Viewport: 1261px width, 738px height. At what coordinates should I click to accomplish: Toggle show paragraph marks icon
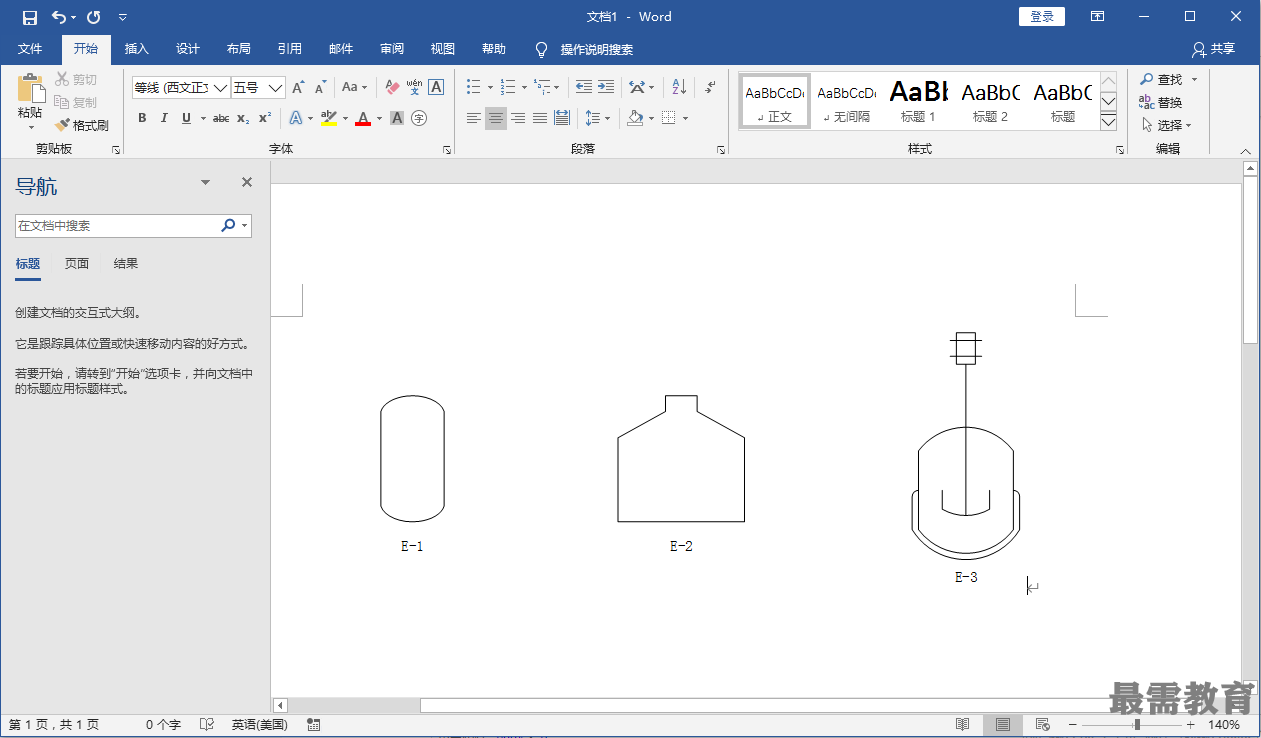[710, 88]
